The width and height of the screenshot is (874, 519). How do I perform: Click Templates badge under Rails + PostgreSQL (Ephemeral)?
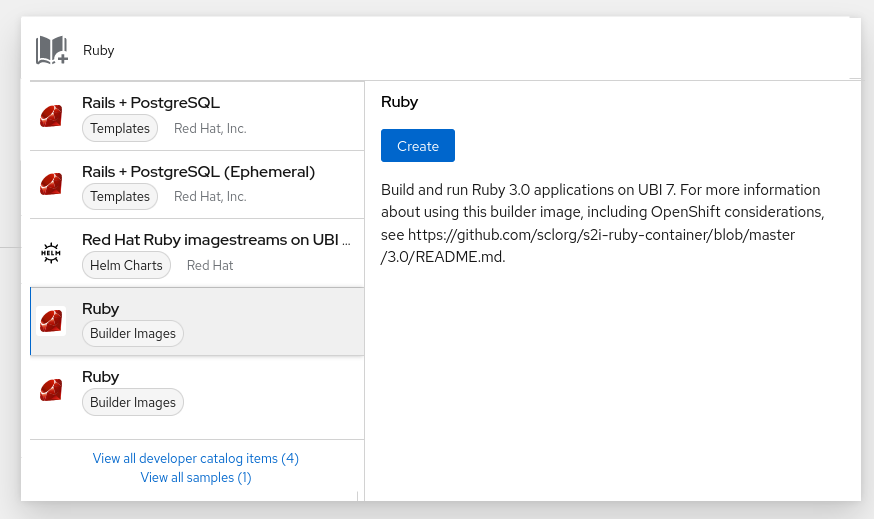coord(120,197)
